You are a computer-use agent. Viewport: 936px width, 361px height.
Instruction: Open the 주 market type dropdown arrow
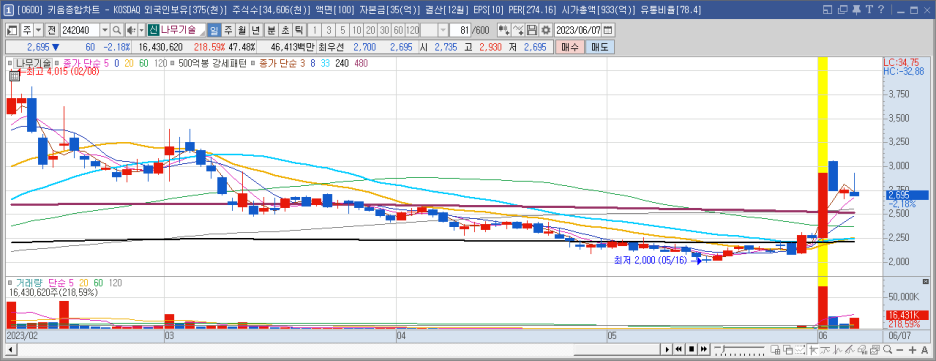coord(39,30)
